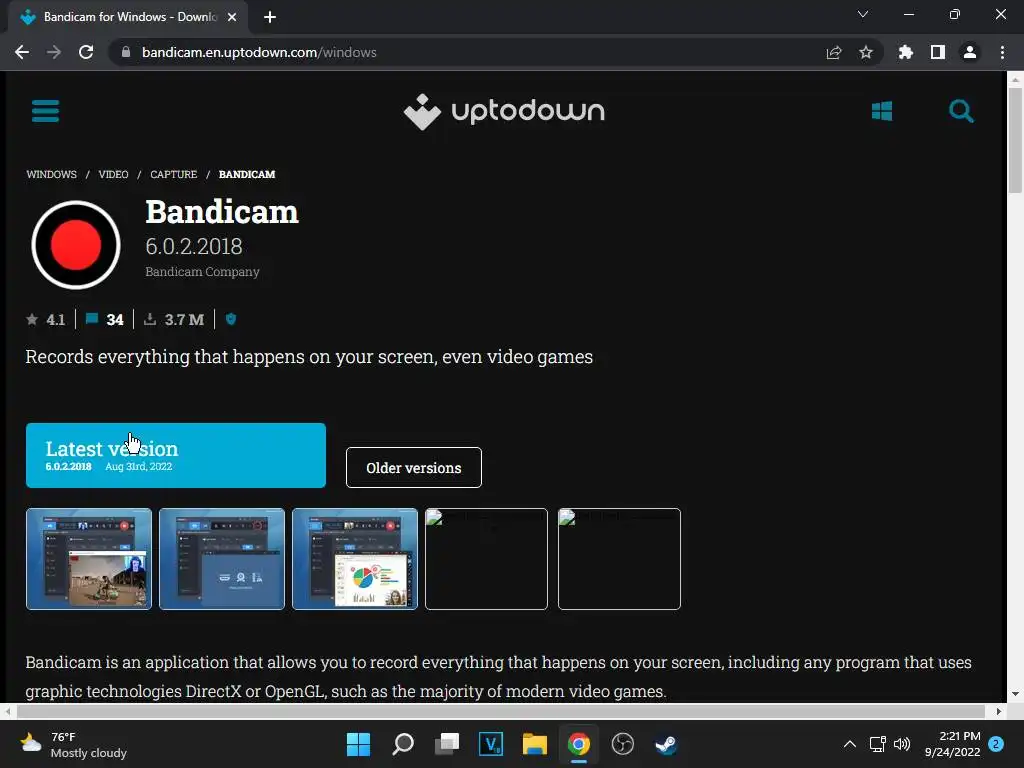Click the vertical page scrollbar thumb

(x=1015, y=140)
